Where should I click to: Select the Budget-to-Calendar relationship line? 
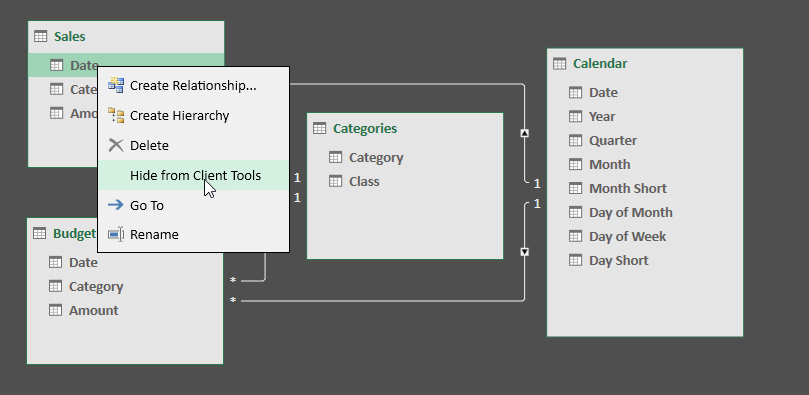(x=382, y=300)
